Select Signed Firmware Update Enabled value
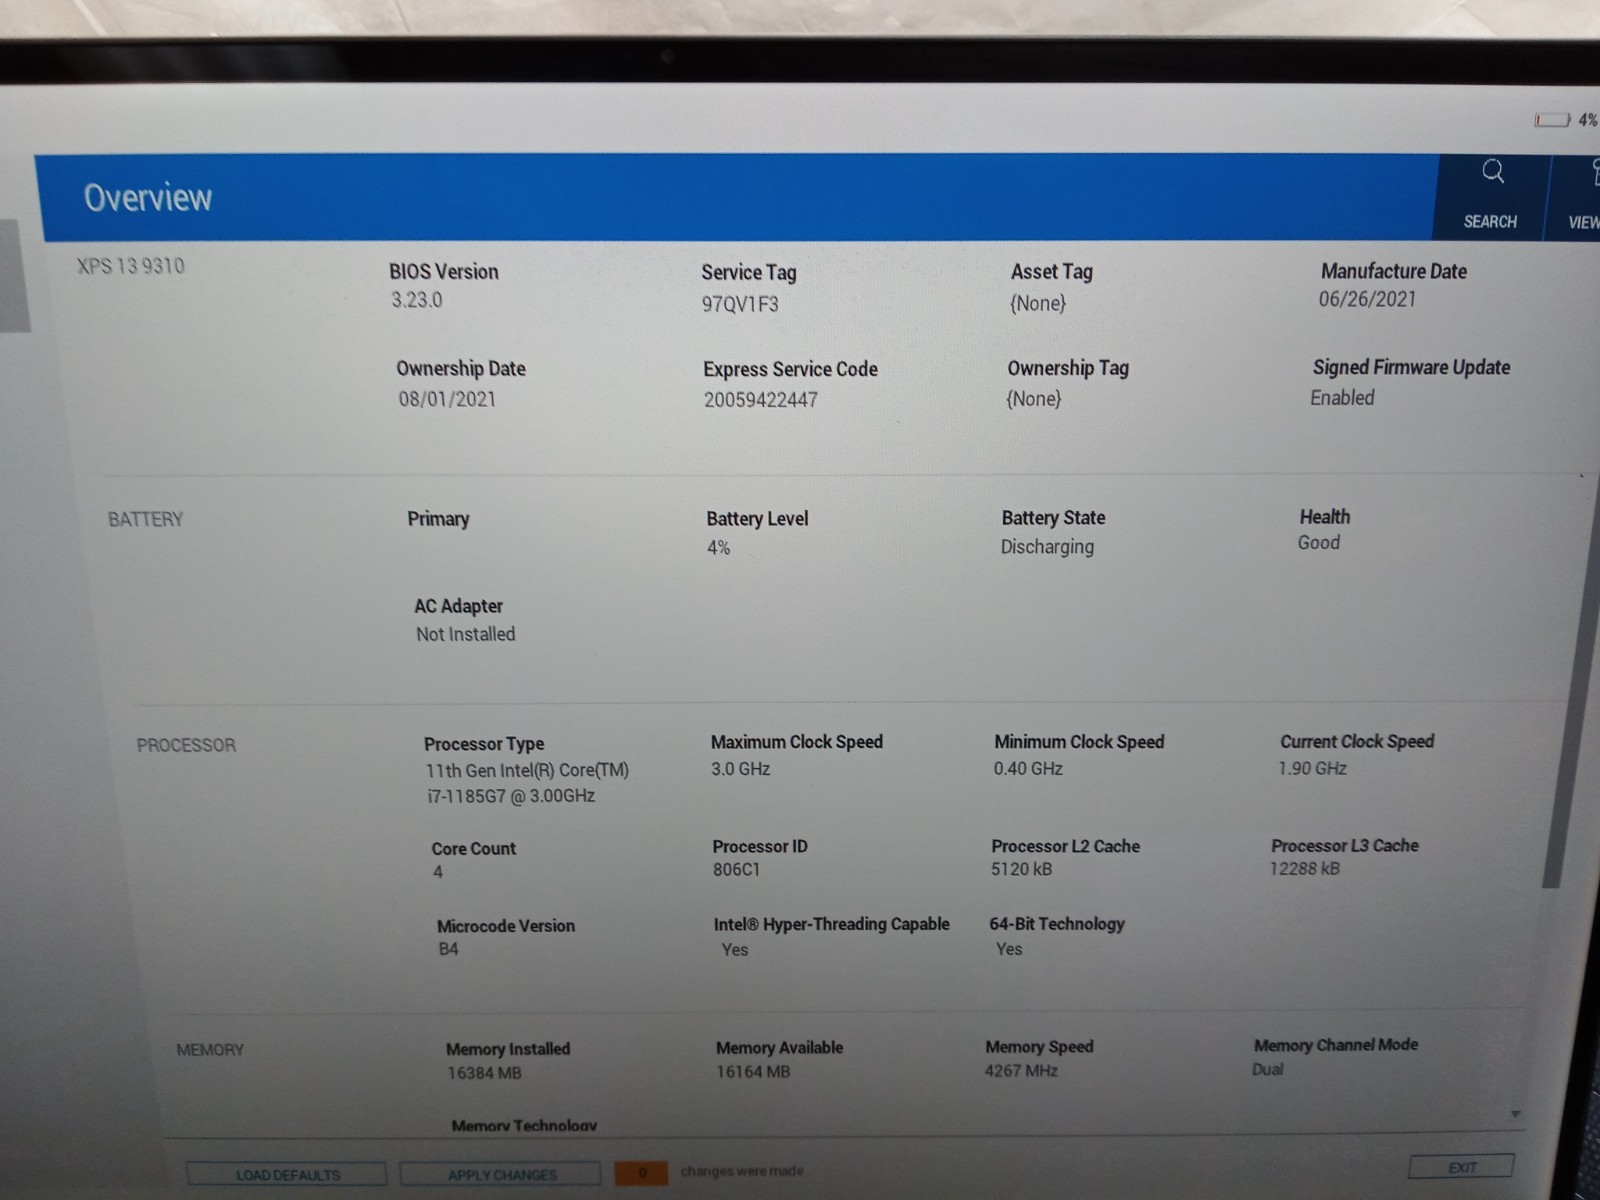This screenshot has width=1600, height=1200. coord(1342,398)
